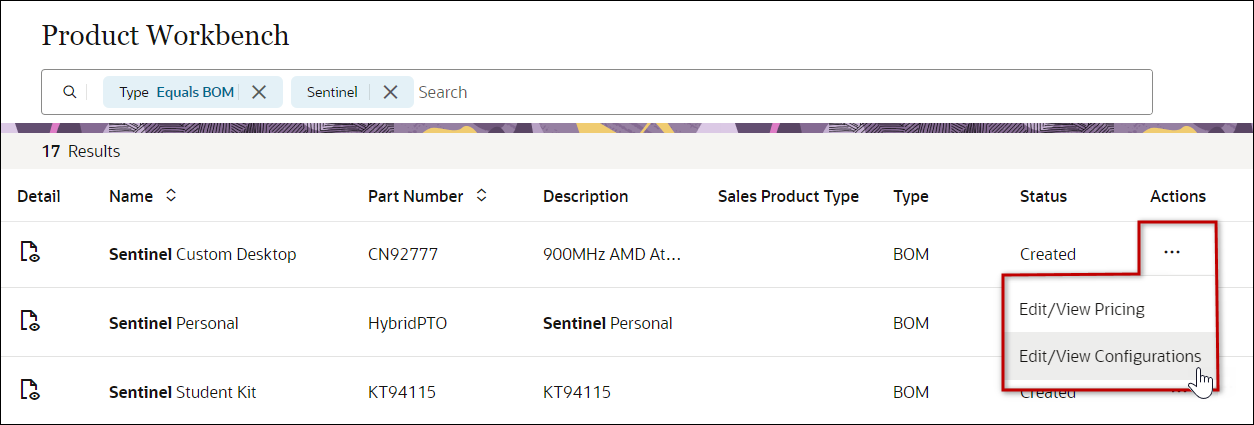This screenshot has height=425, width=1254.
Task: Sort by Part Number column arrows
Action: 482,196
